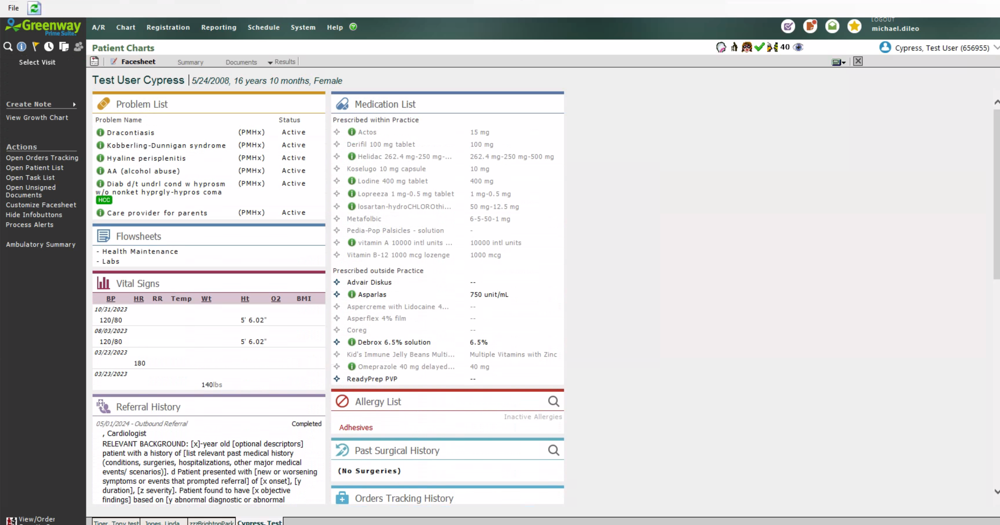The height and width of the screenshot is (525, 1000).
Task: Click the green refresh icon beside File
Action: point(35,8)
